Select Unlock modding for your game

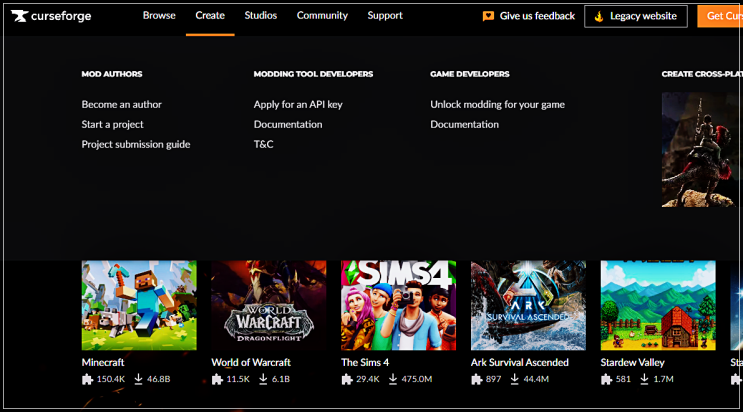[497, 104]
